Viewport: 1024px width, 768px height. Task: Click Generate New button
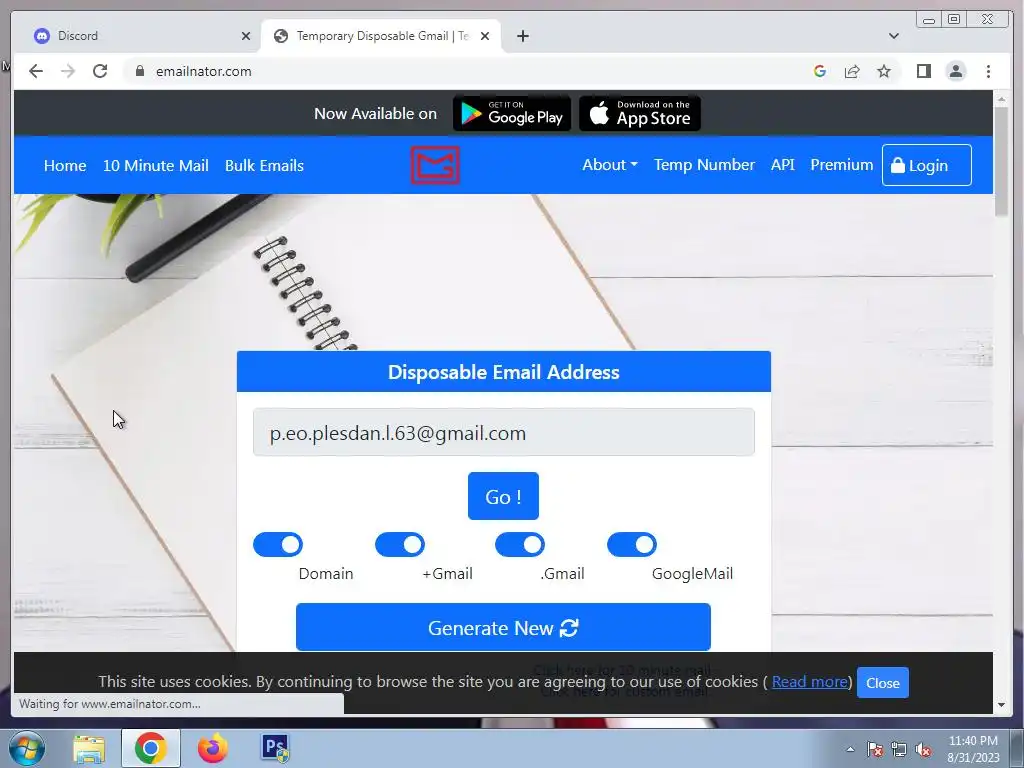[x=504, y=628]
